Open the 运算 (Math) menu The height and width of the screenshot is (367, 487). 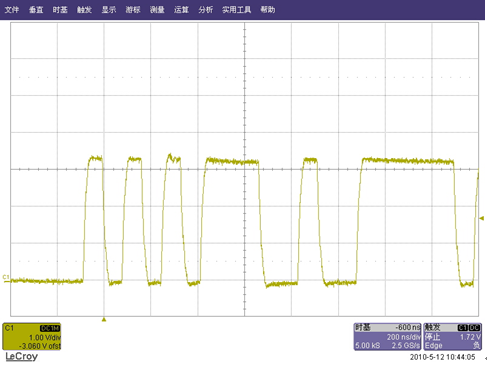(181, 10)
